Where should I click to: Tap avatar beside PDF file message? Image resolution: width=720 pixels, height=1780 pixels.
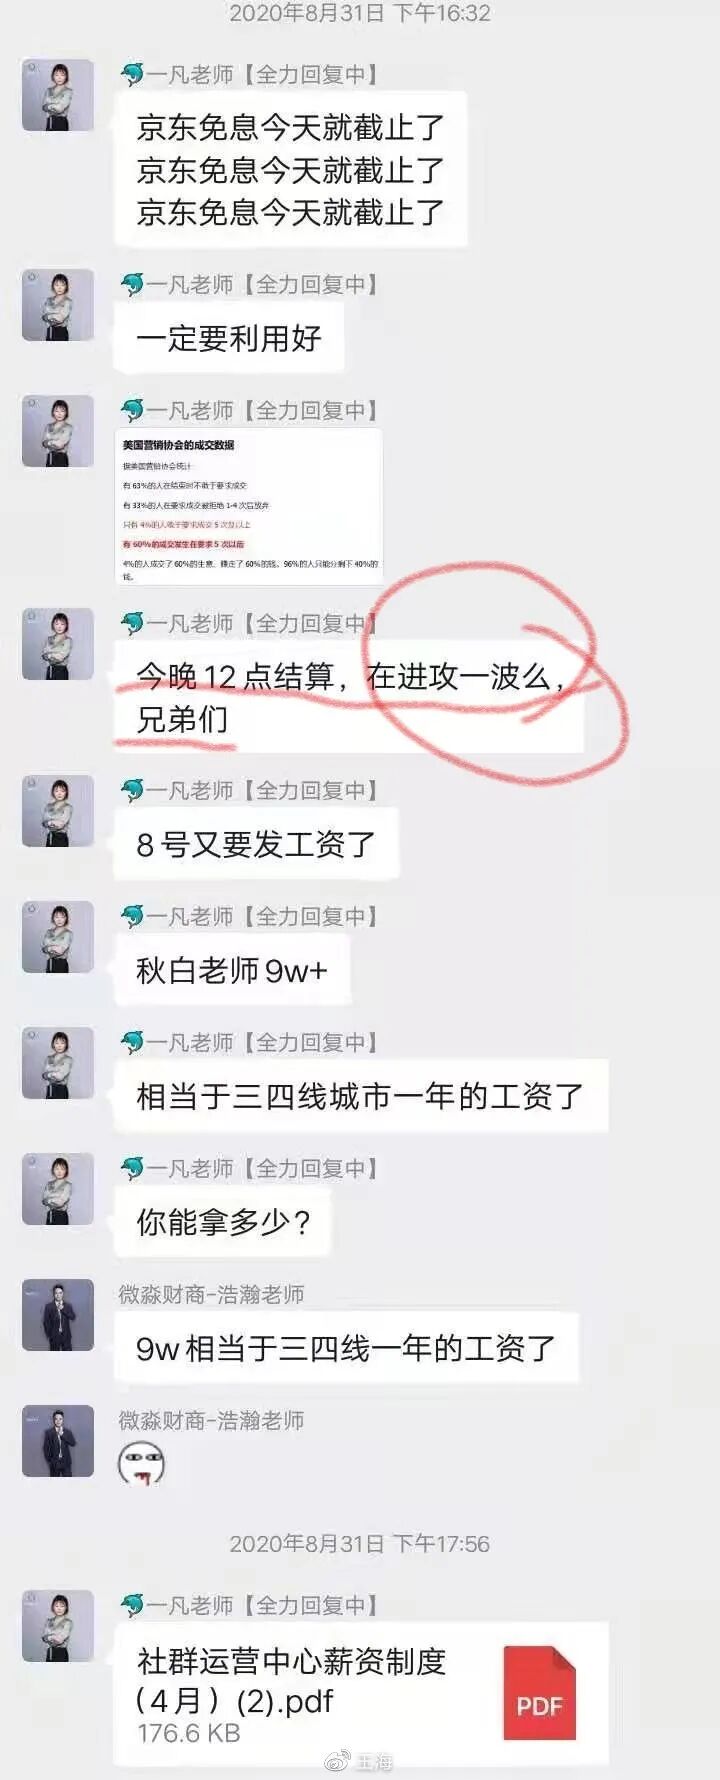[x=58, y=1626]
